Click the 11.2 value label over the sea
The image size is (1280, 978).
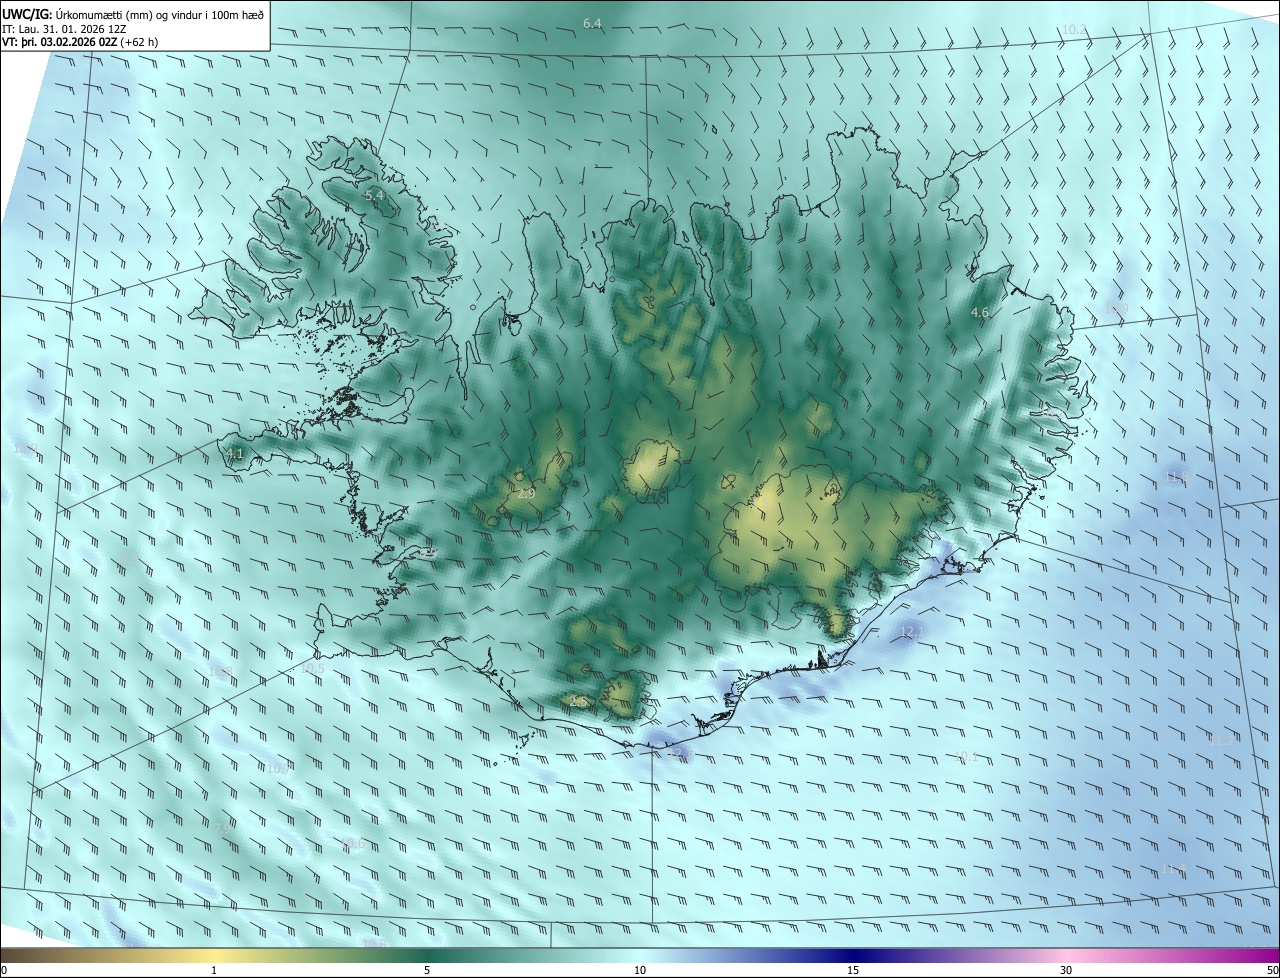point(1222,740)
